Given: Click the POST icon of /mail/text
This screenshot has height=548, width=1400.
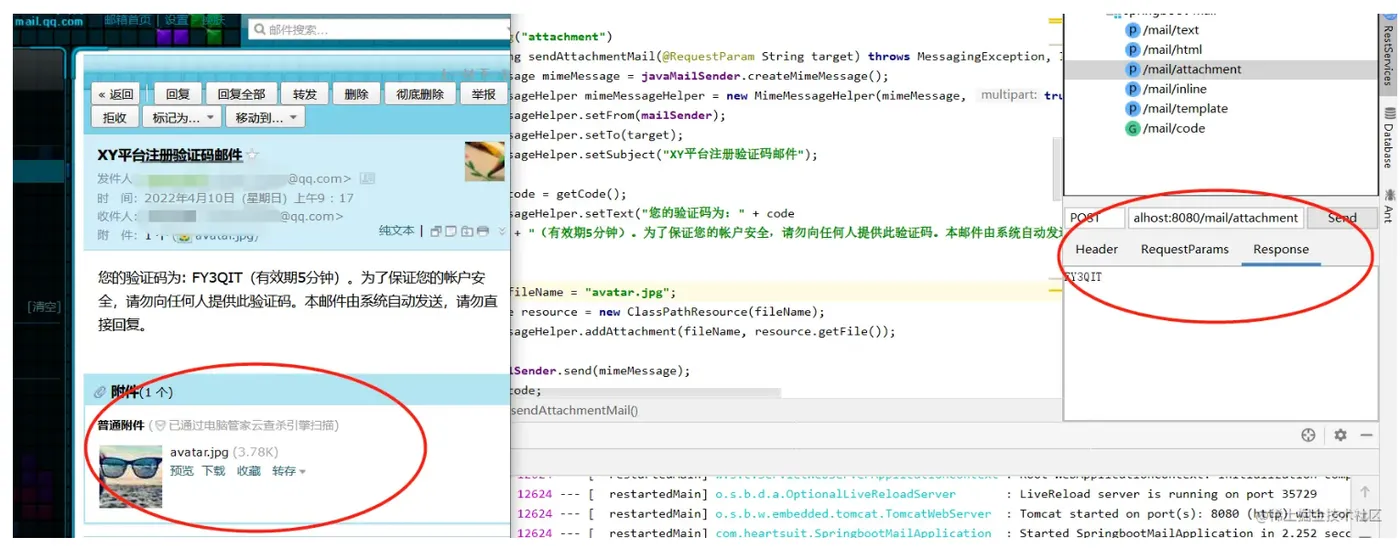Looking at the screenshot, I should coord(1133,30).
